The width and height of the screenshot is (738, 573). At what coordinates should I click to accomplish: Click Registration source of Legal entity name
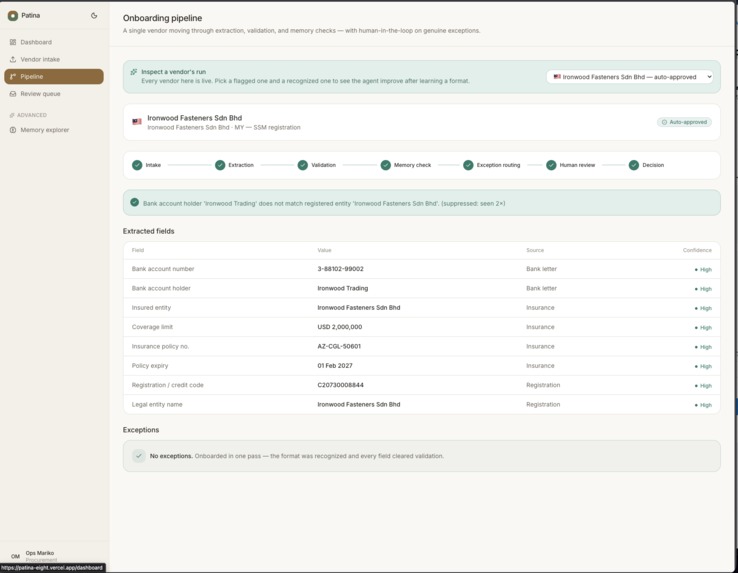(543, 404)
